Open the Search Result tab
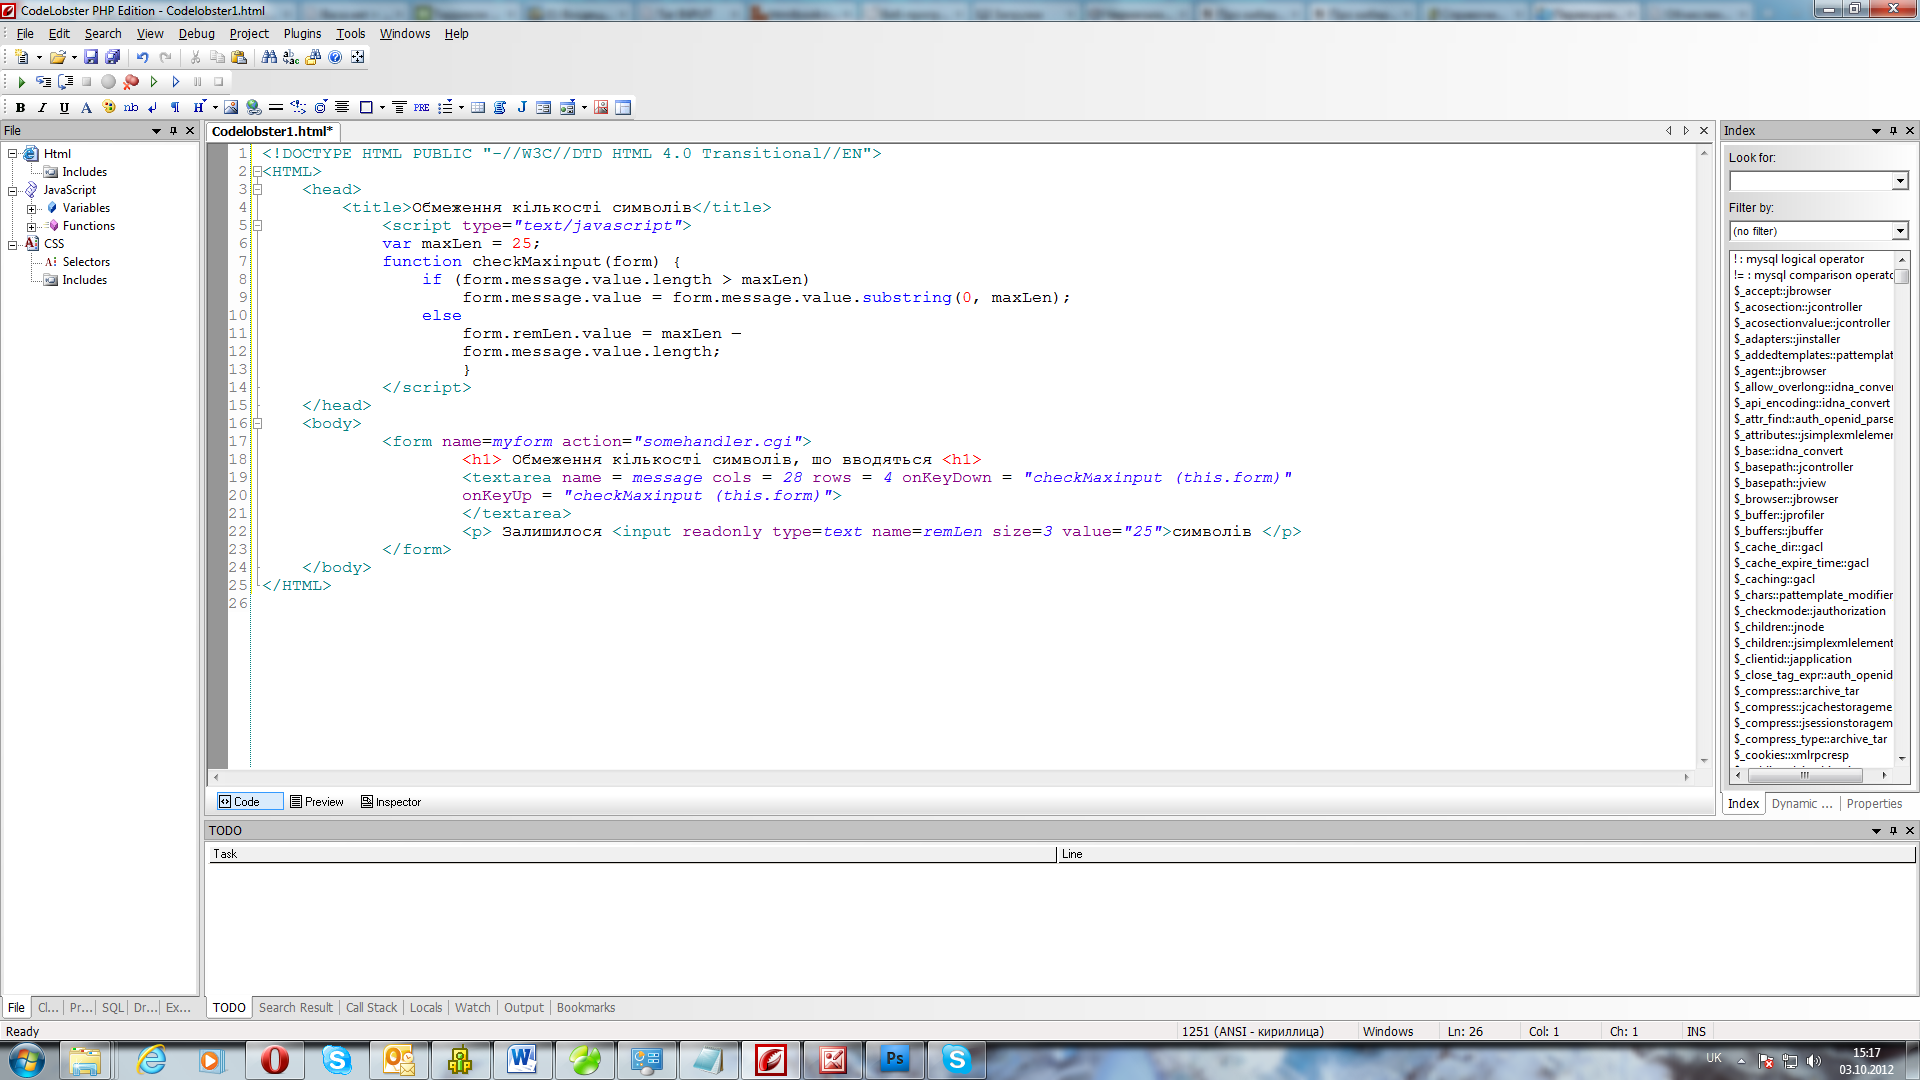 click(x=295, y=1008)
